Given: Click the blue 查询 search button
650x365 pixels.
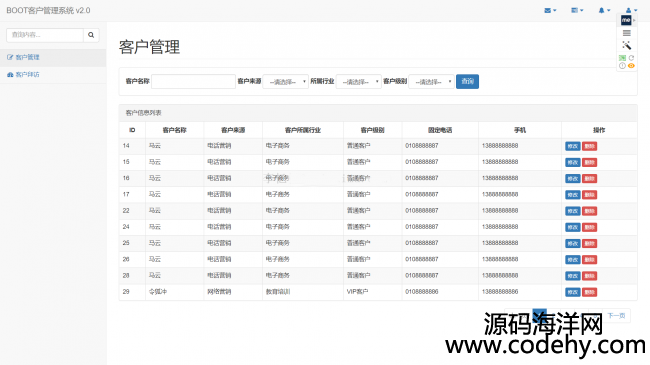Looking at the screenshot, I should pyautogui.click(x=467, y=81).
